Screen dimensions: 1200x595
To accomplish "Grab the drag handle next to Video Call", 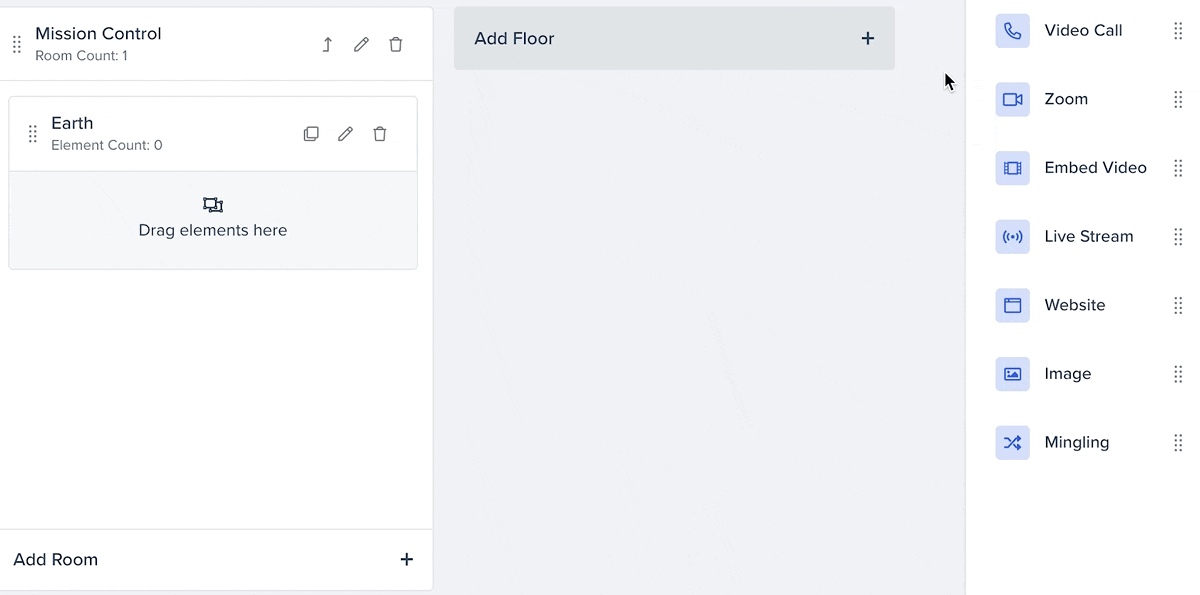I will coord(1178,30).
